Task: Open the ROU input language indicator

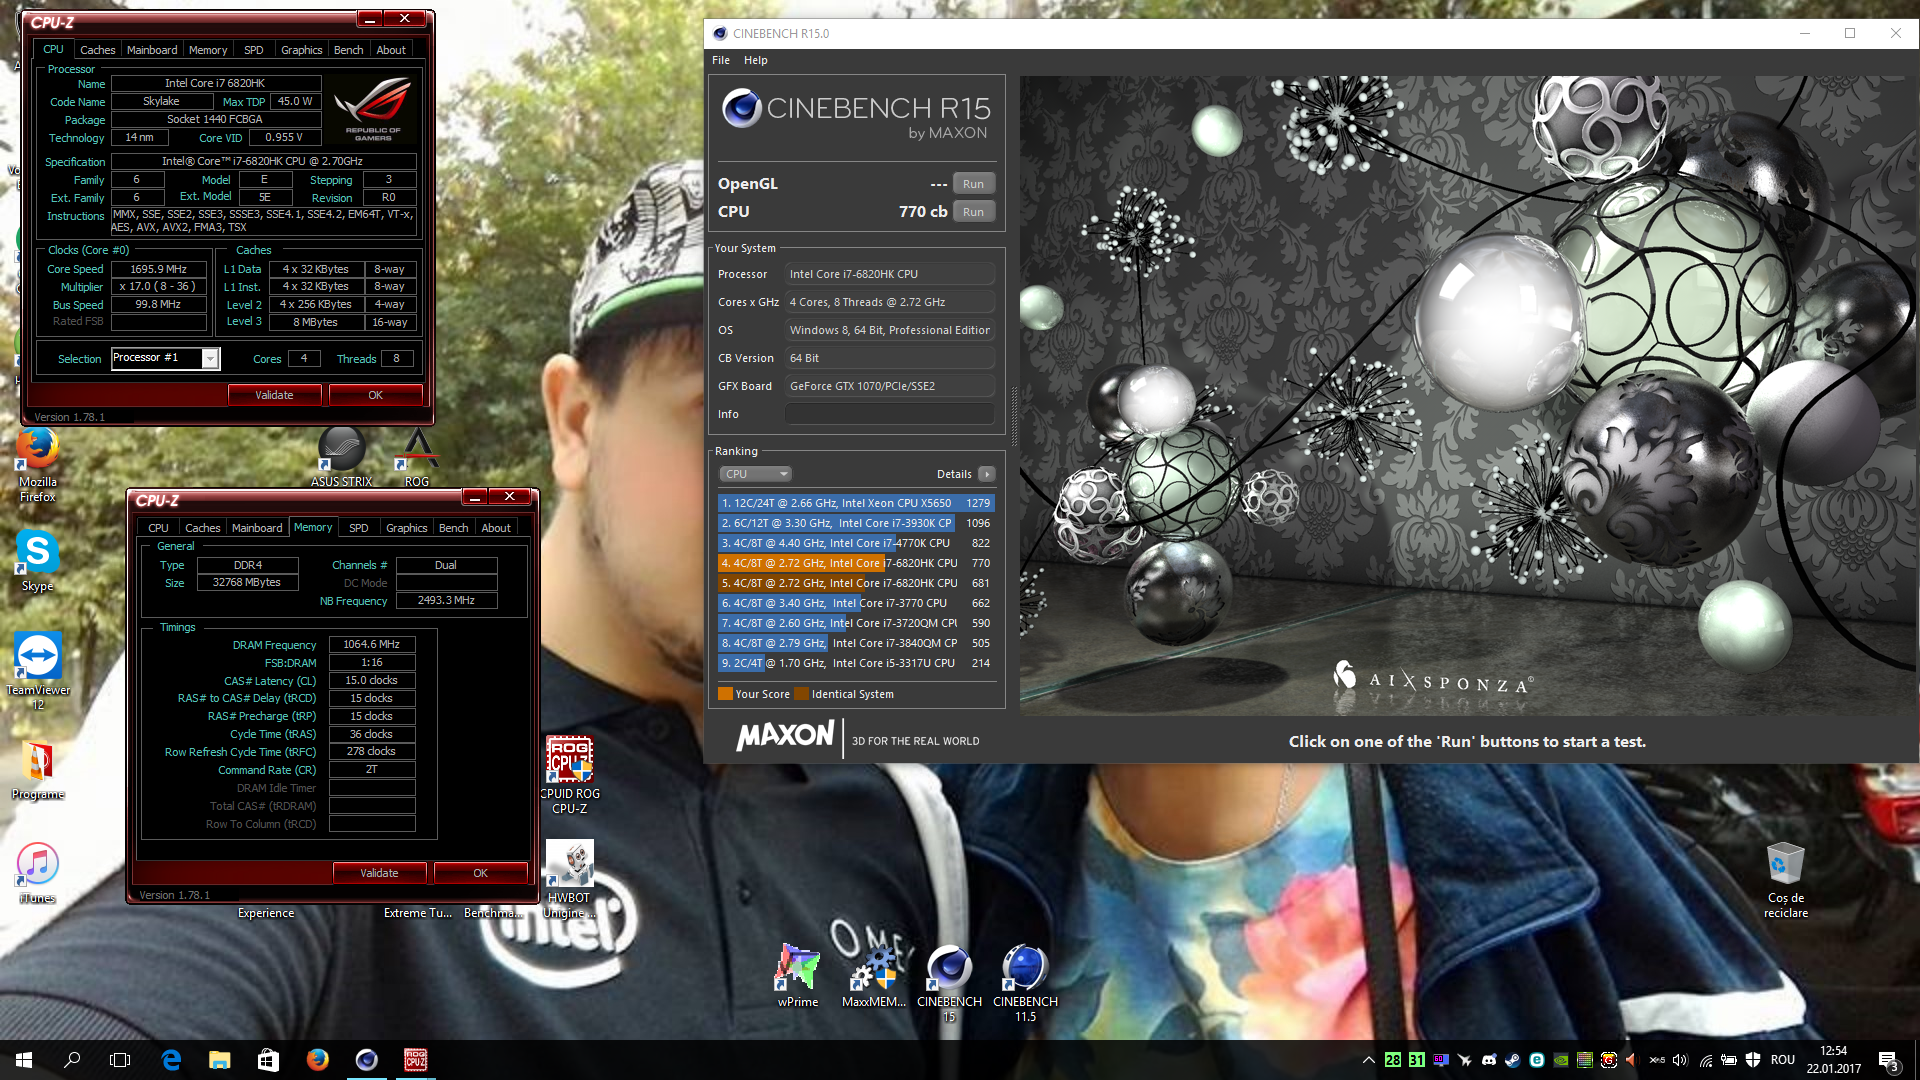Action: (x=1783, y=1060)
